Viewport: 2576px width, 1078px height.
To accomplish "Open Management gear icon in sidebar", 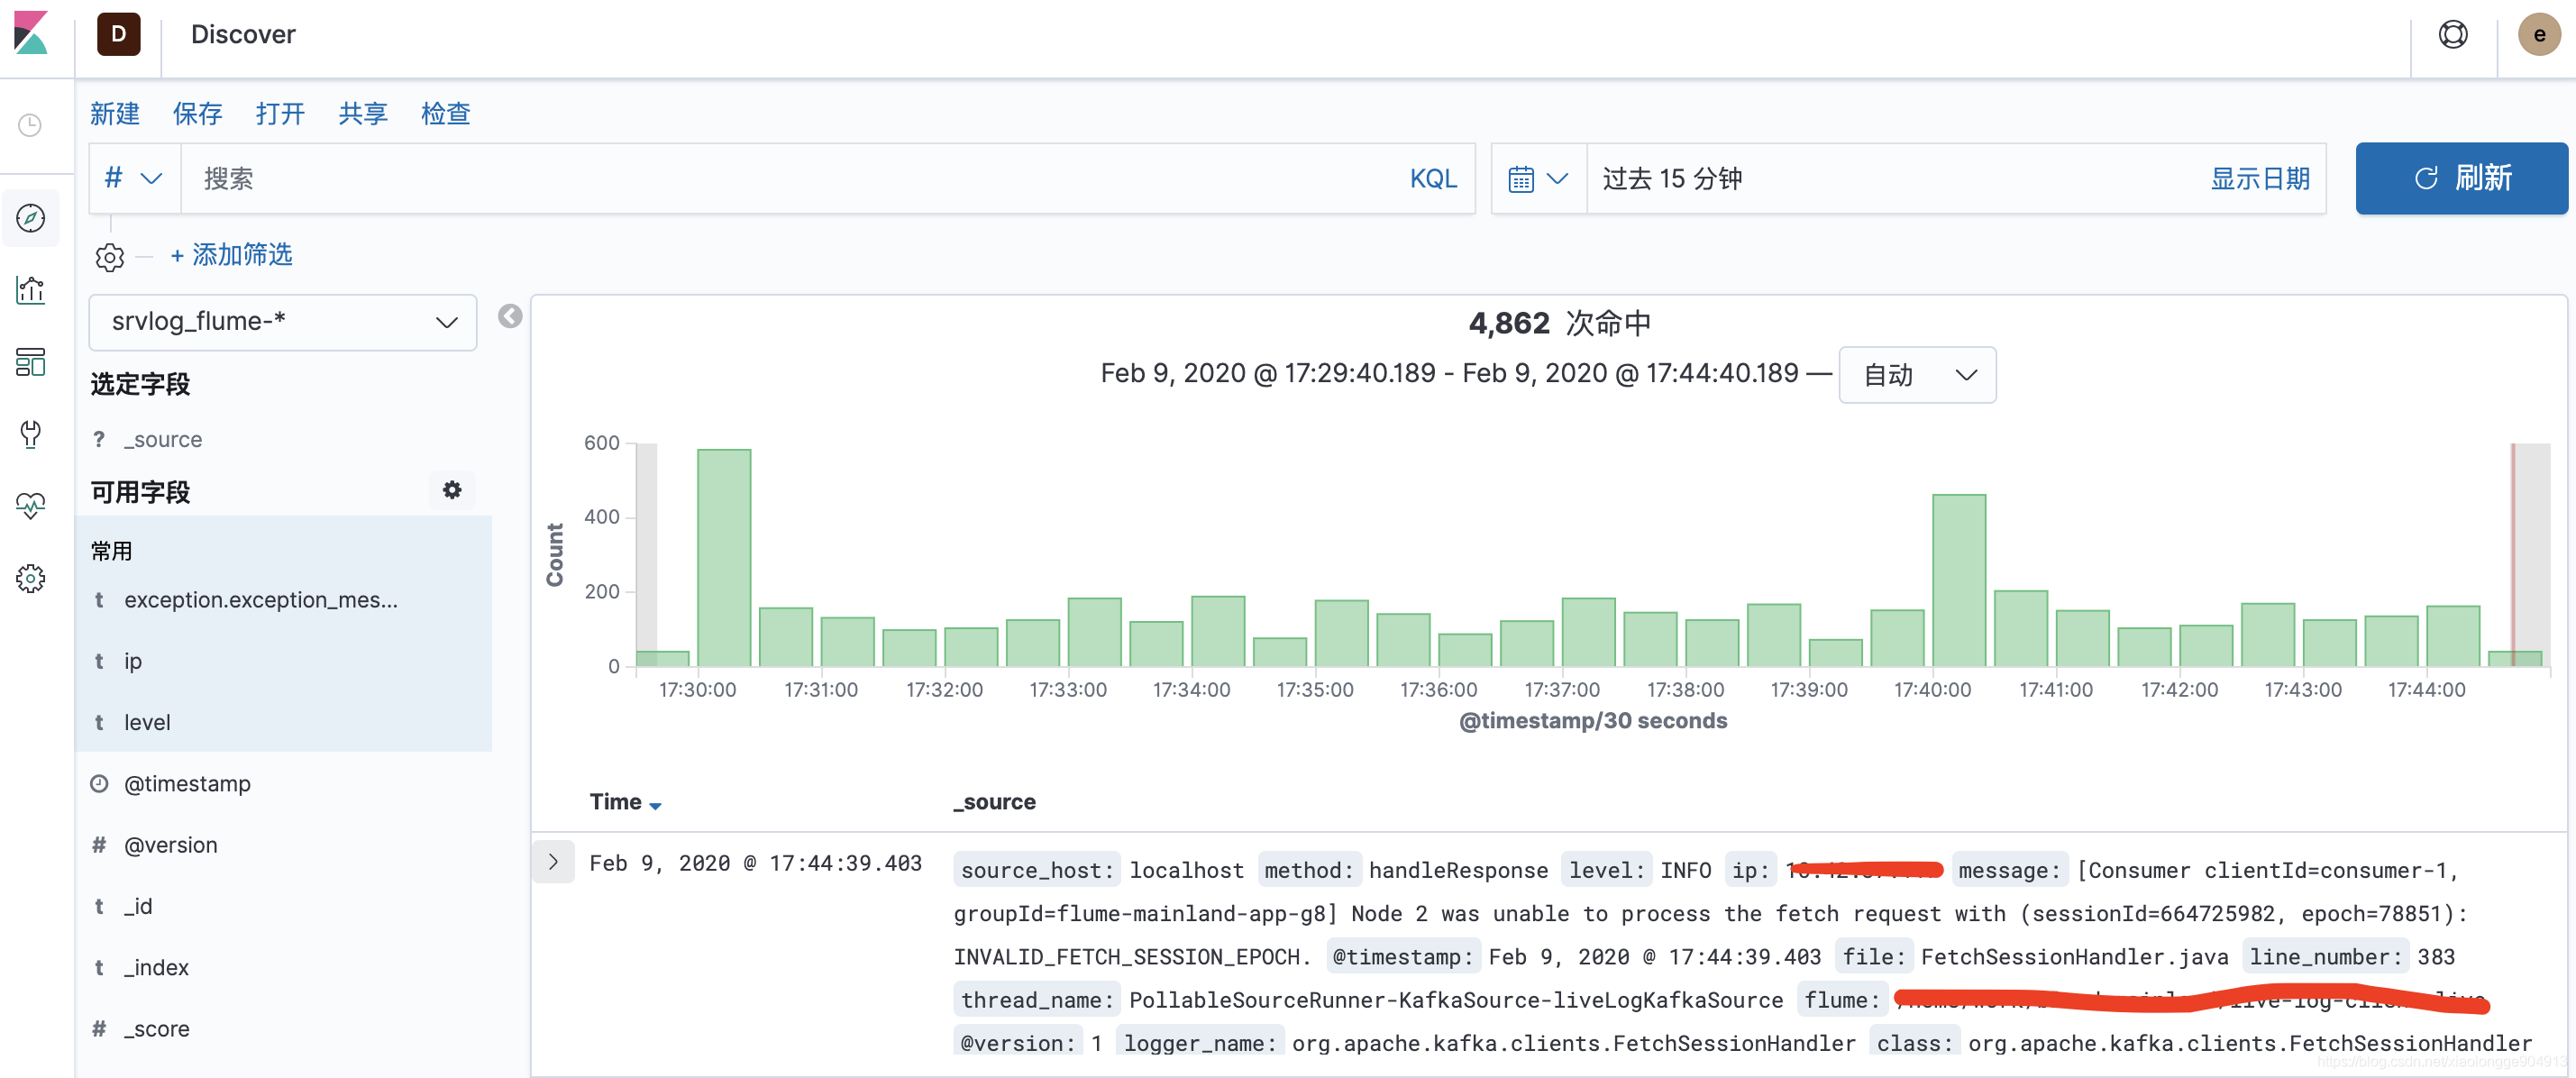I will pos(31,578).
